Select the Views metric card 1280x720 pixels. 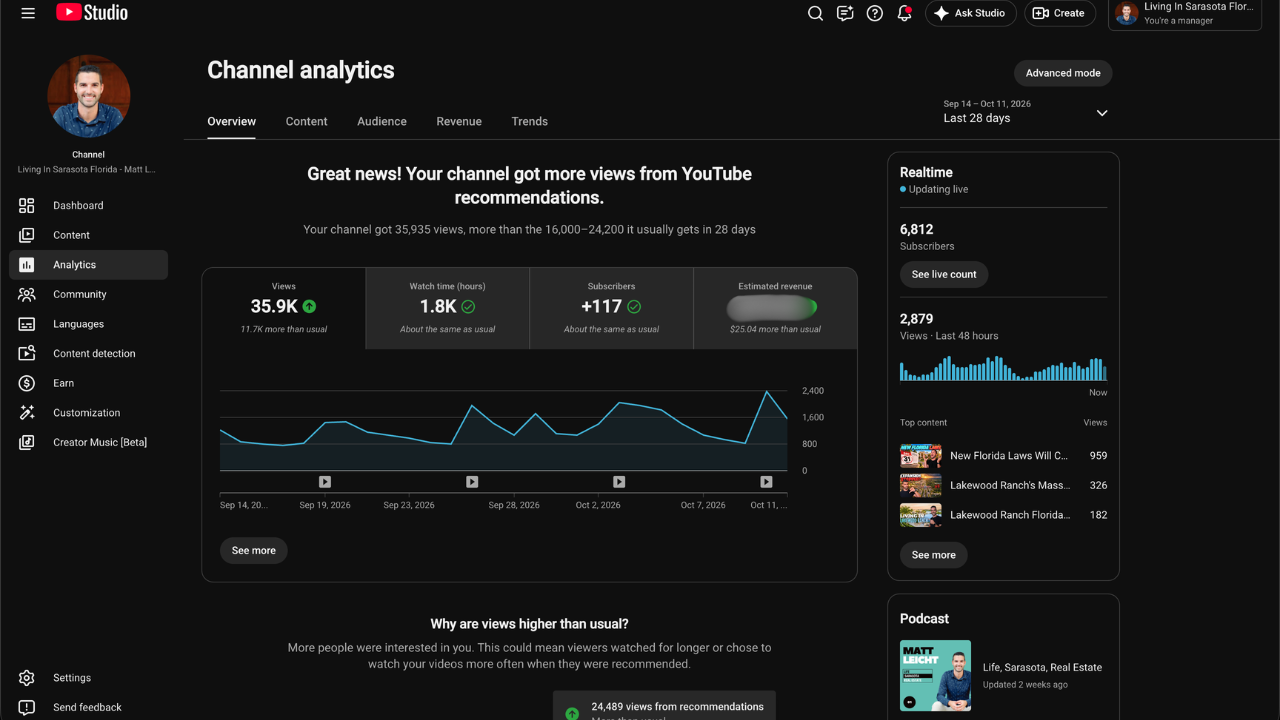tap(284, 308)
